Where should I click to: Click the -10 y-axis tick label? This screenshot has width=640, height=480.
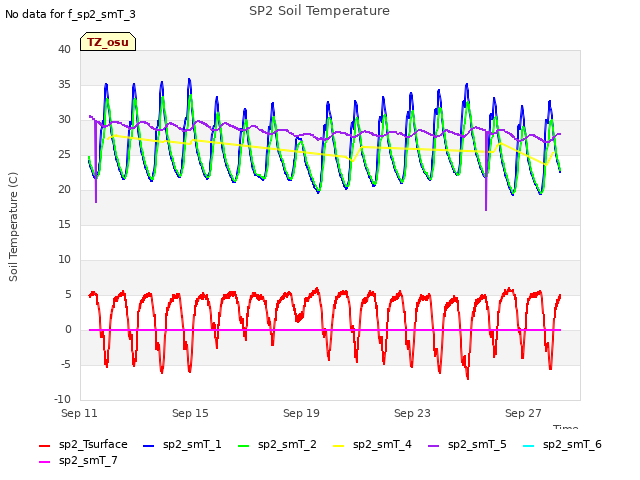point(62,400)
